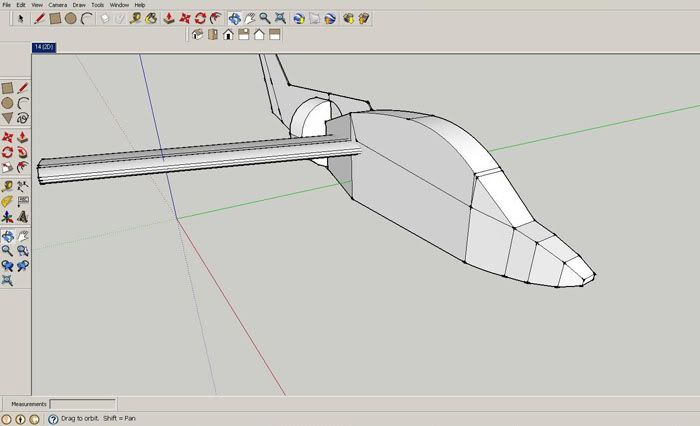Switch to the Back view house icon
The image size is (700, 426).
tap(259, 34)
